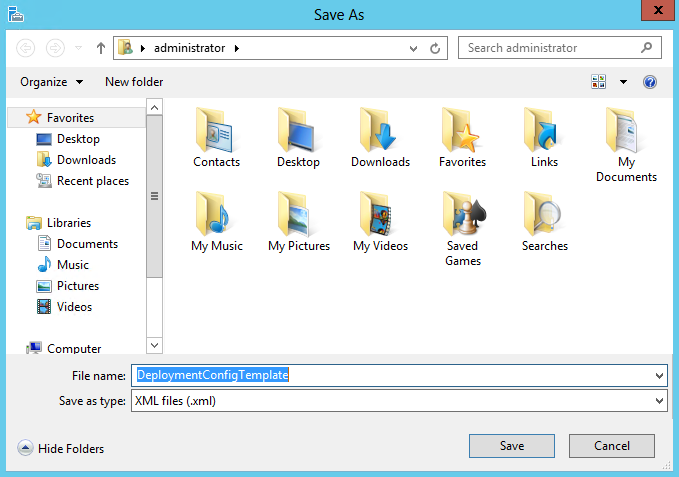Open the Organize menu

click(52, 82)
